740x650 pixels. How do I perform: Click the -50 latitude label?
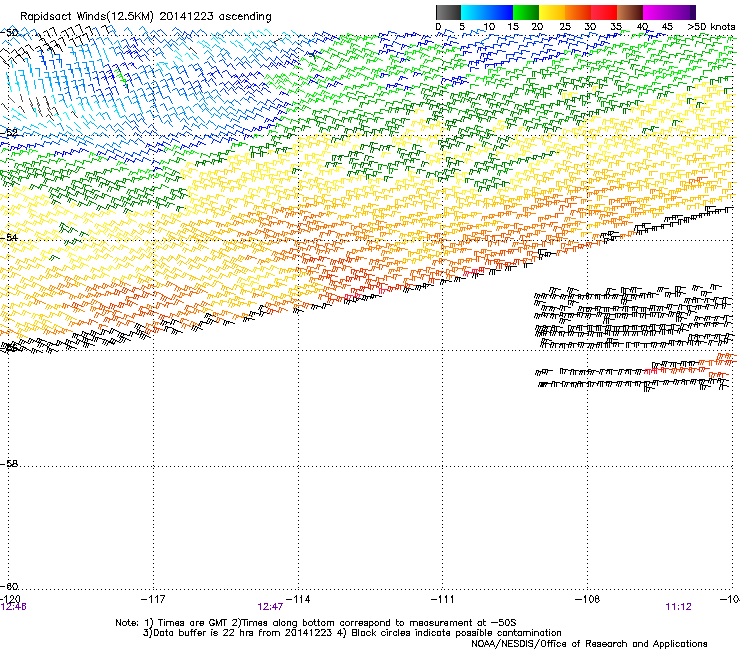9,33
